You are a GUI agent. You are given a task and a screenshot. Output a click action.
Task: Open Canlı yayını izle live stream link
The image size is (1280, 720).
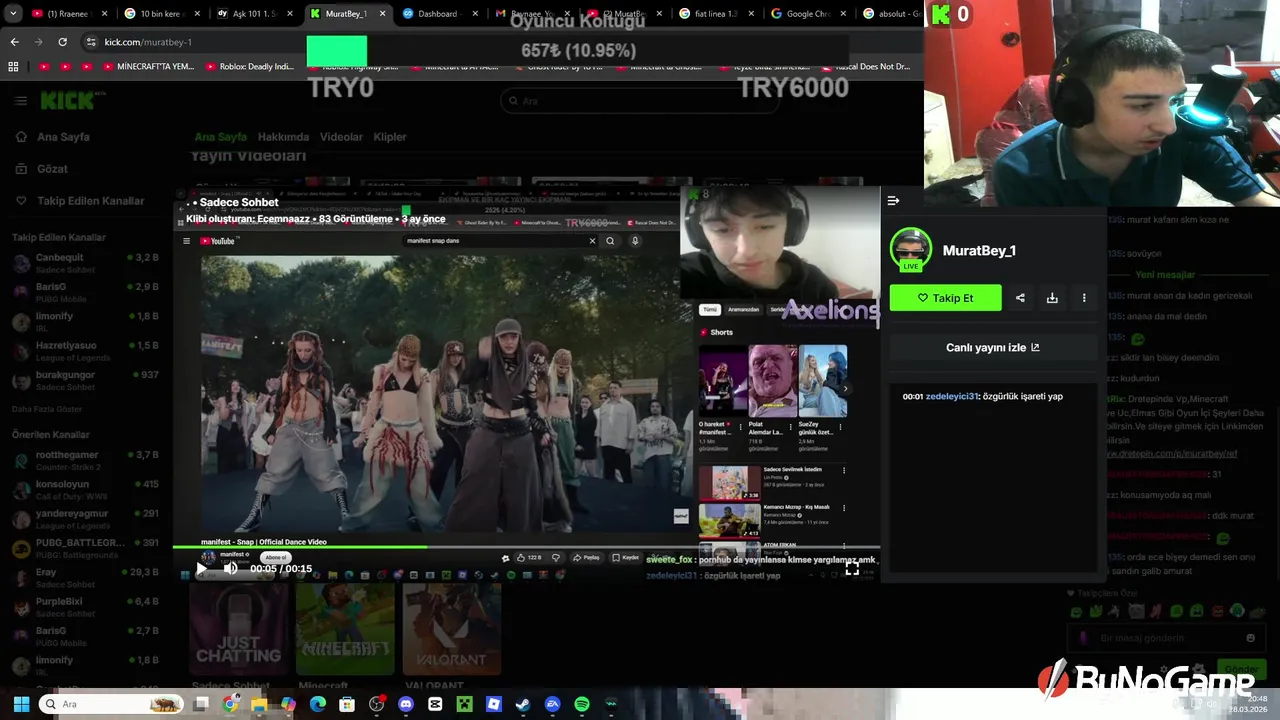click(x=993, y=348)
